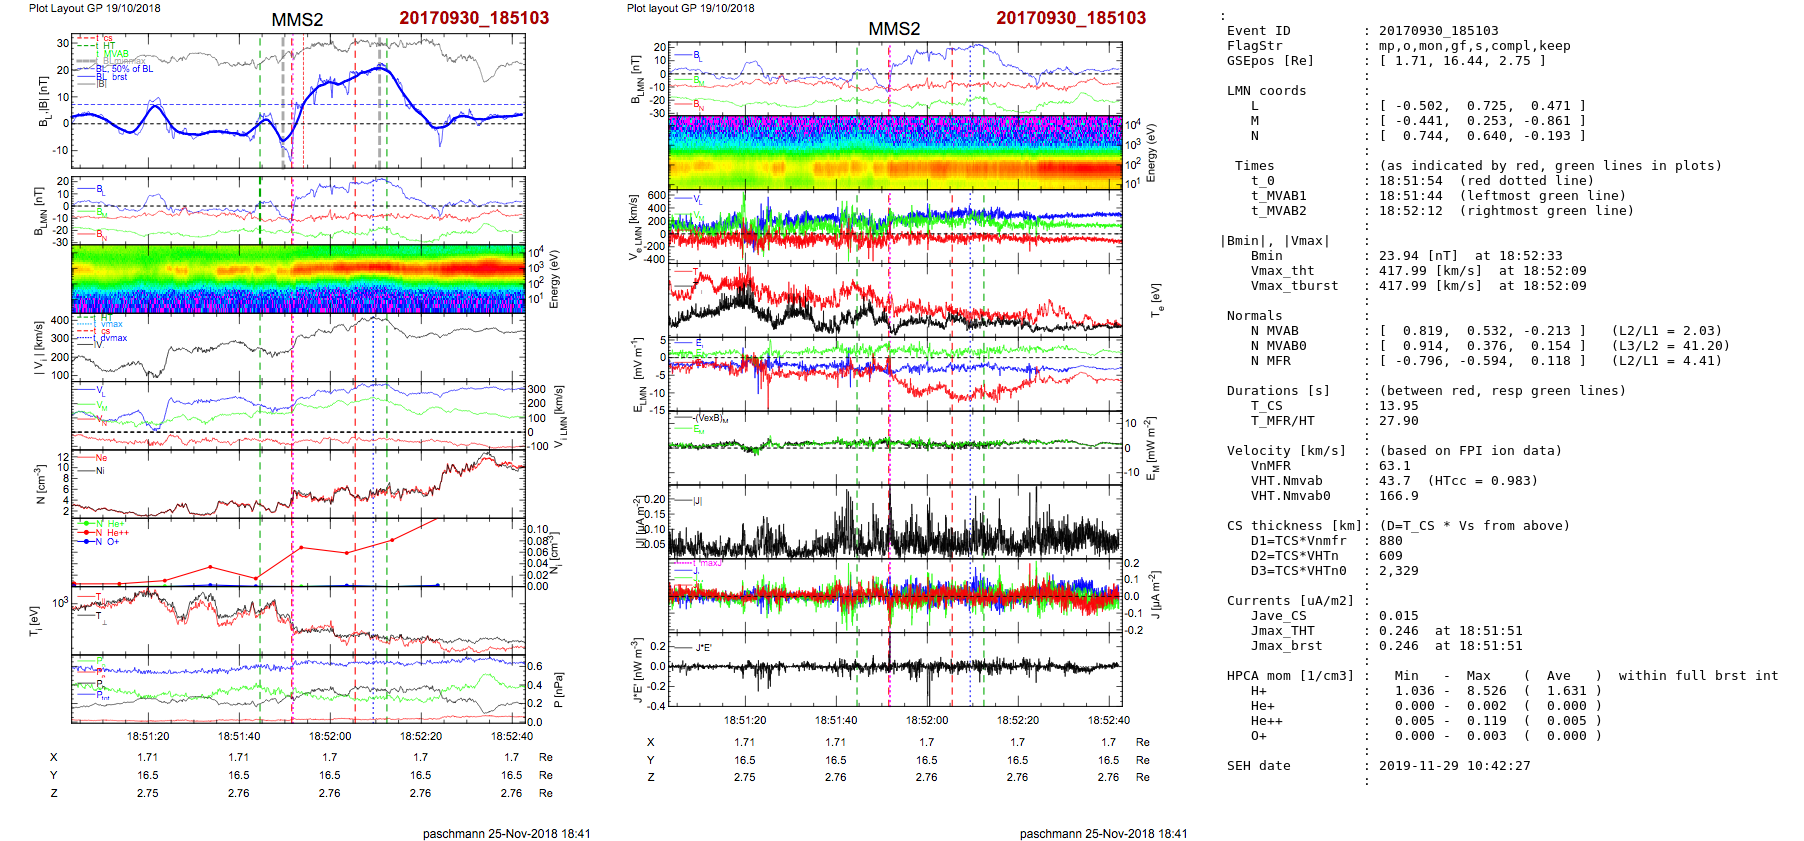Click the 'within full brst int' note
The width and height of the screenshot is (1804, 841).
point(1698,676)
